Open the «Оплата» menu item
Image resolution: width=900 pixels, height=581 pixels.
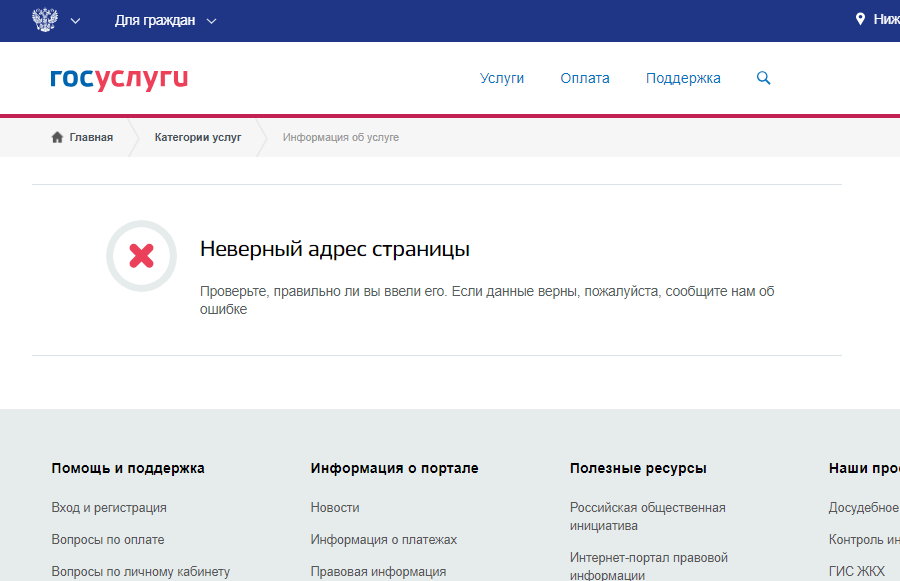pyautogui.click(x=585, y=78)
